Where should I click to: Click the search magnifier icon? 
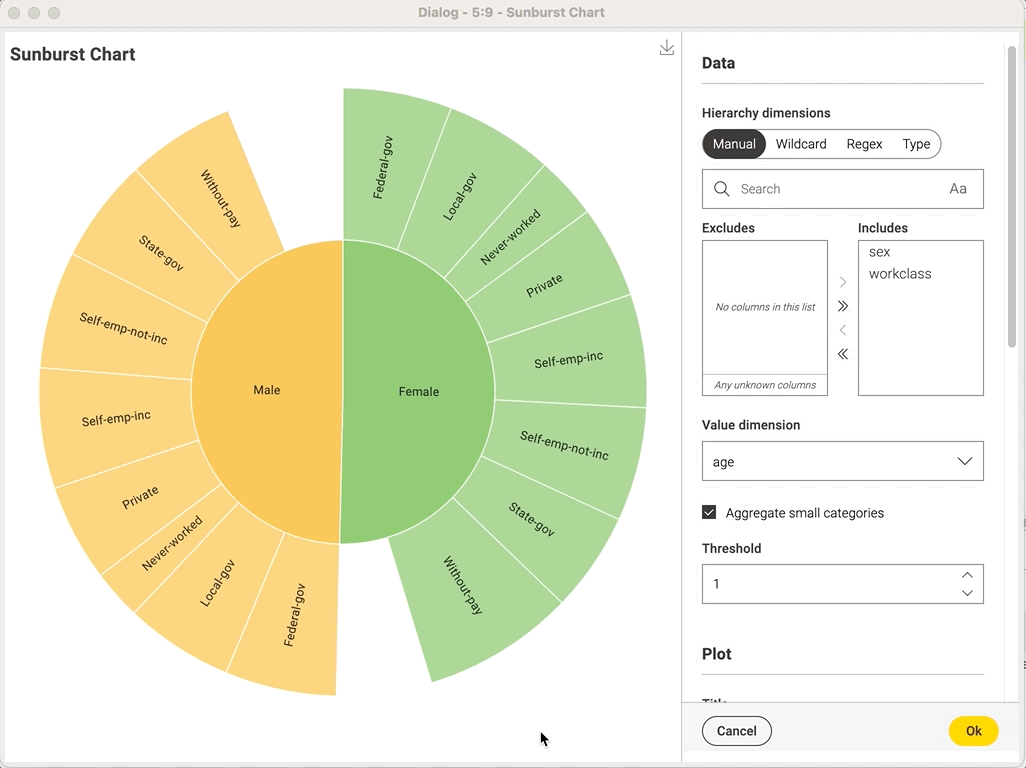[722, 189]
